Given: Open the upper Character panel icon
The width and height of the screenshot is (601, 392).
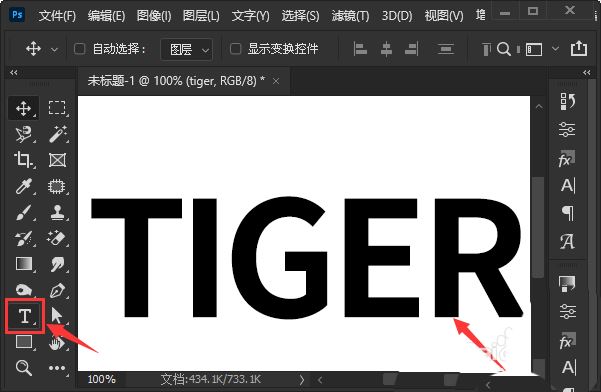Looking at the screenshot, I should point(568,185).
